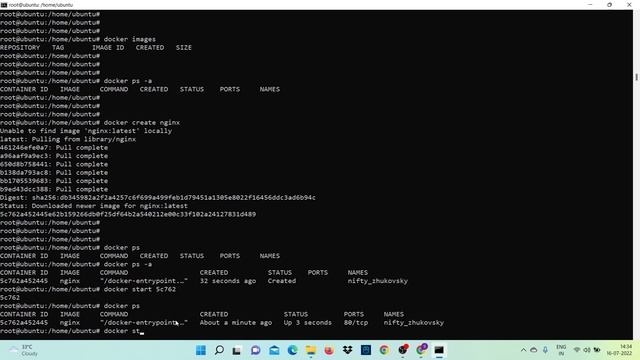Open the Teams Chat taskbar icon

click(x=256, y=350)
